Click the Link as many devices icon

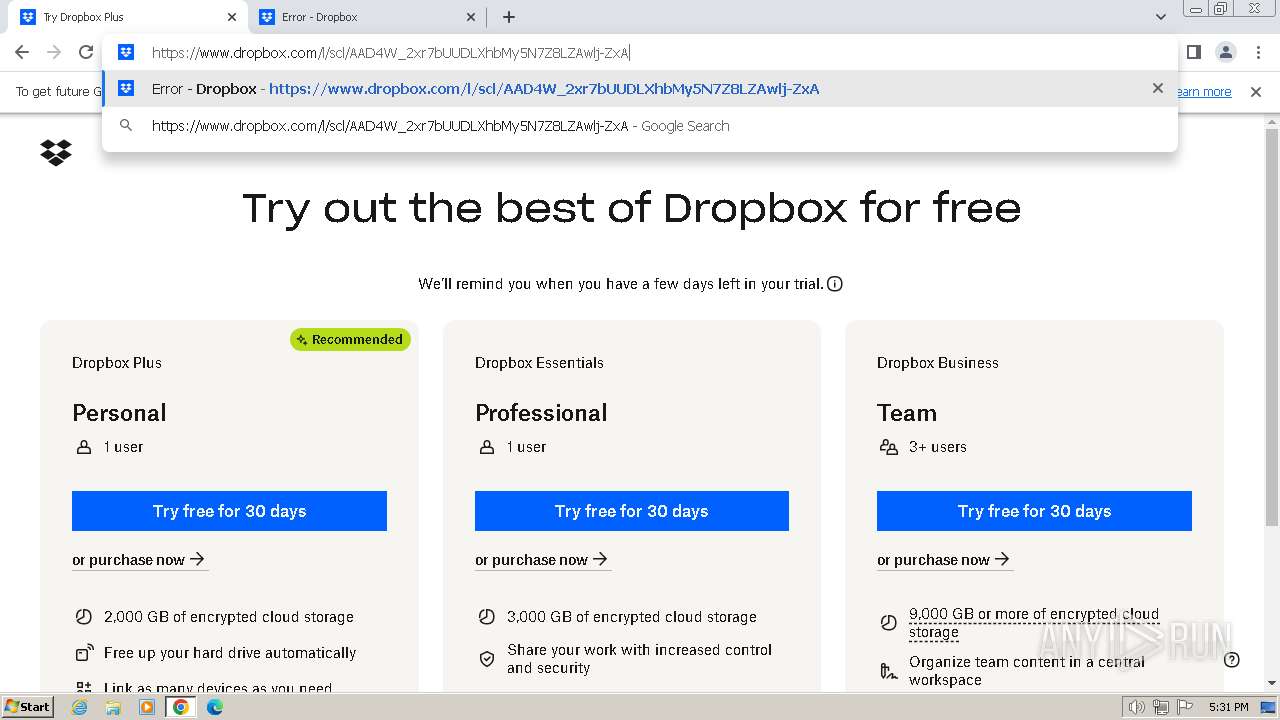pos(84,688)
